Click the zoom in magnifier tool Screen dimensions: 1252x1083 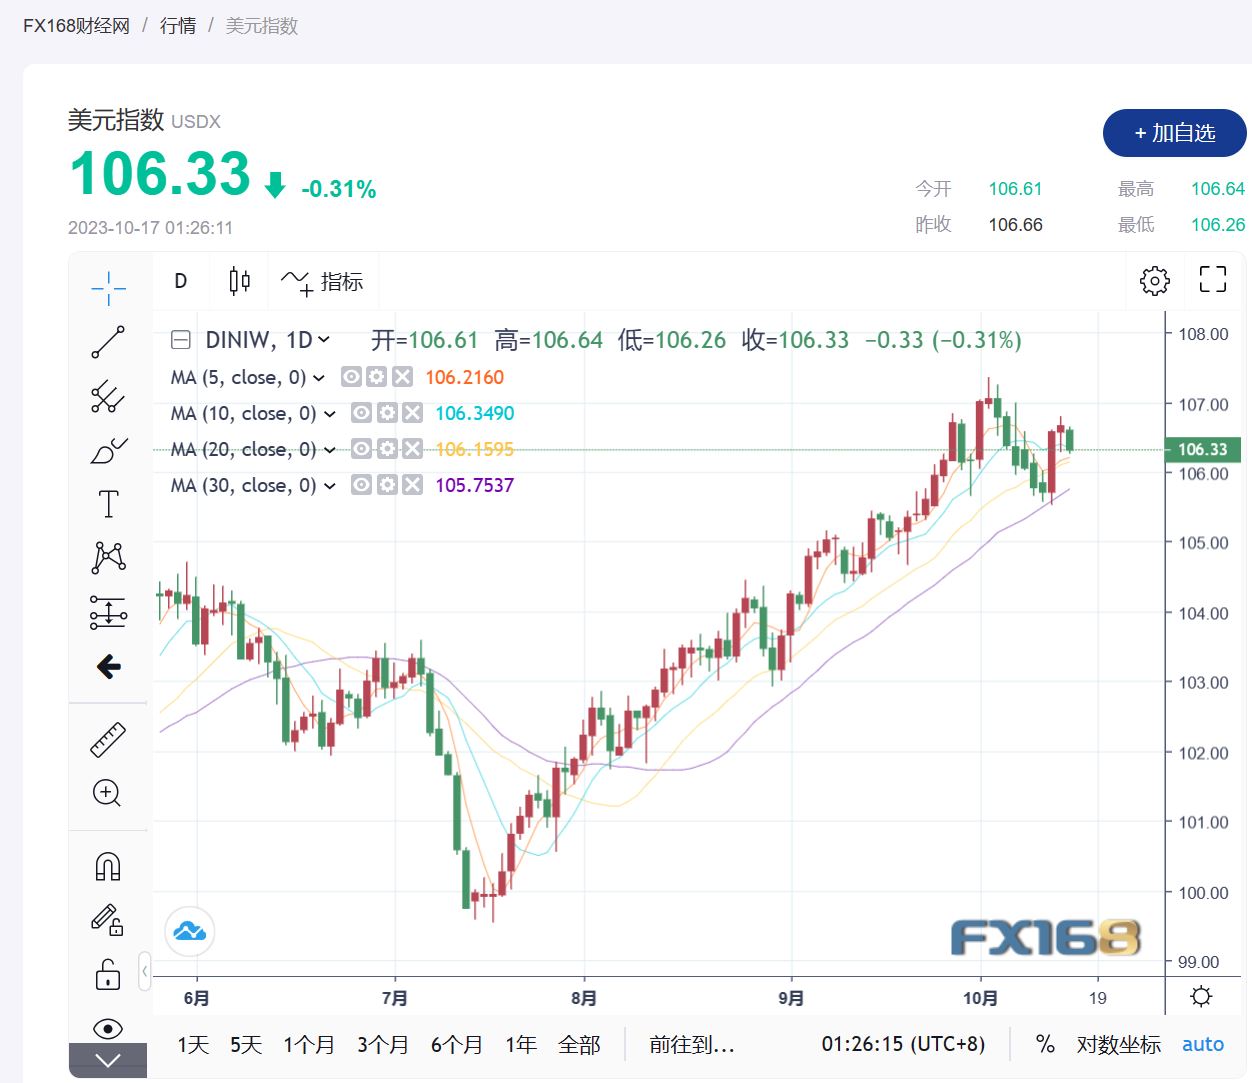pyautogui.click(x=107, y=793)
